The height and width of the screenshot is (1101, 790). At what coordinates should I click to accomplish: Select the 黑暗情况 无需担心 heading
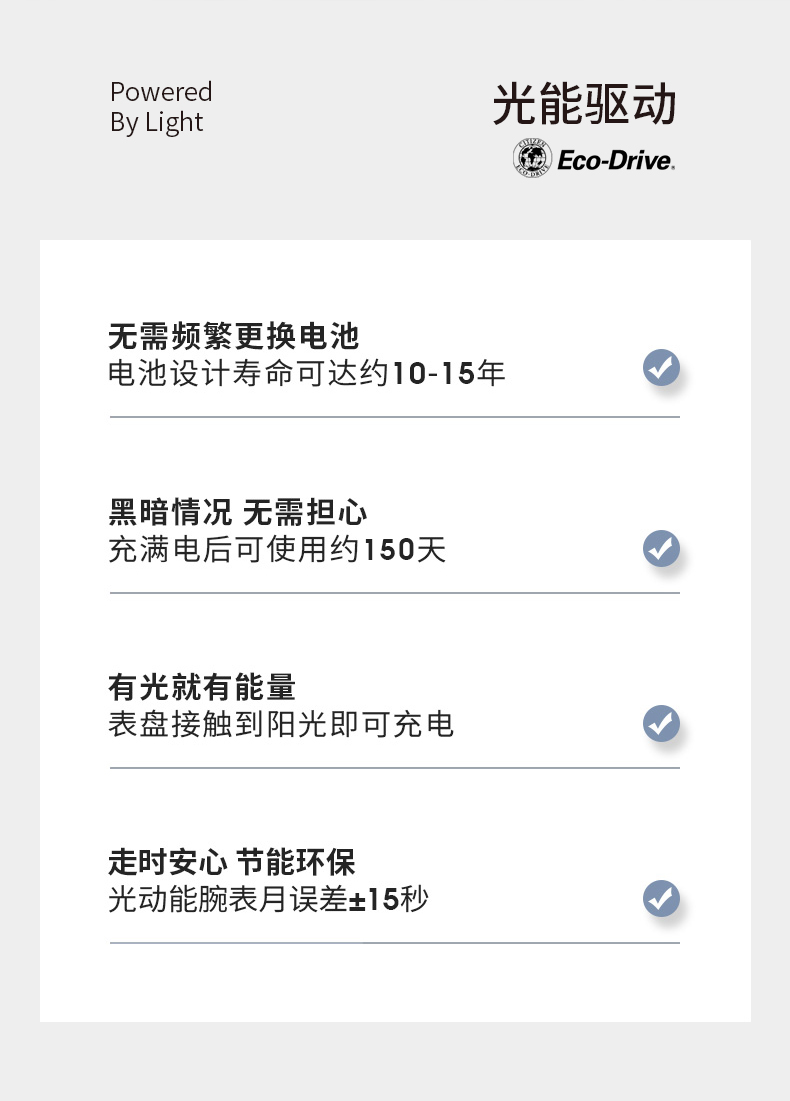(238, 513)
